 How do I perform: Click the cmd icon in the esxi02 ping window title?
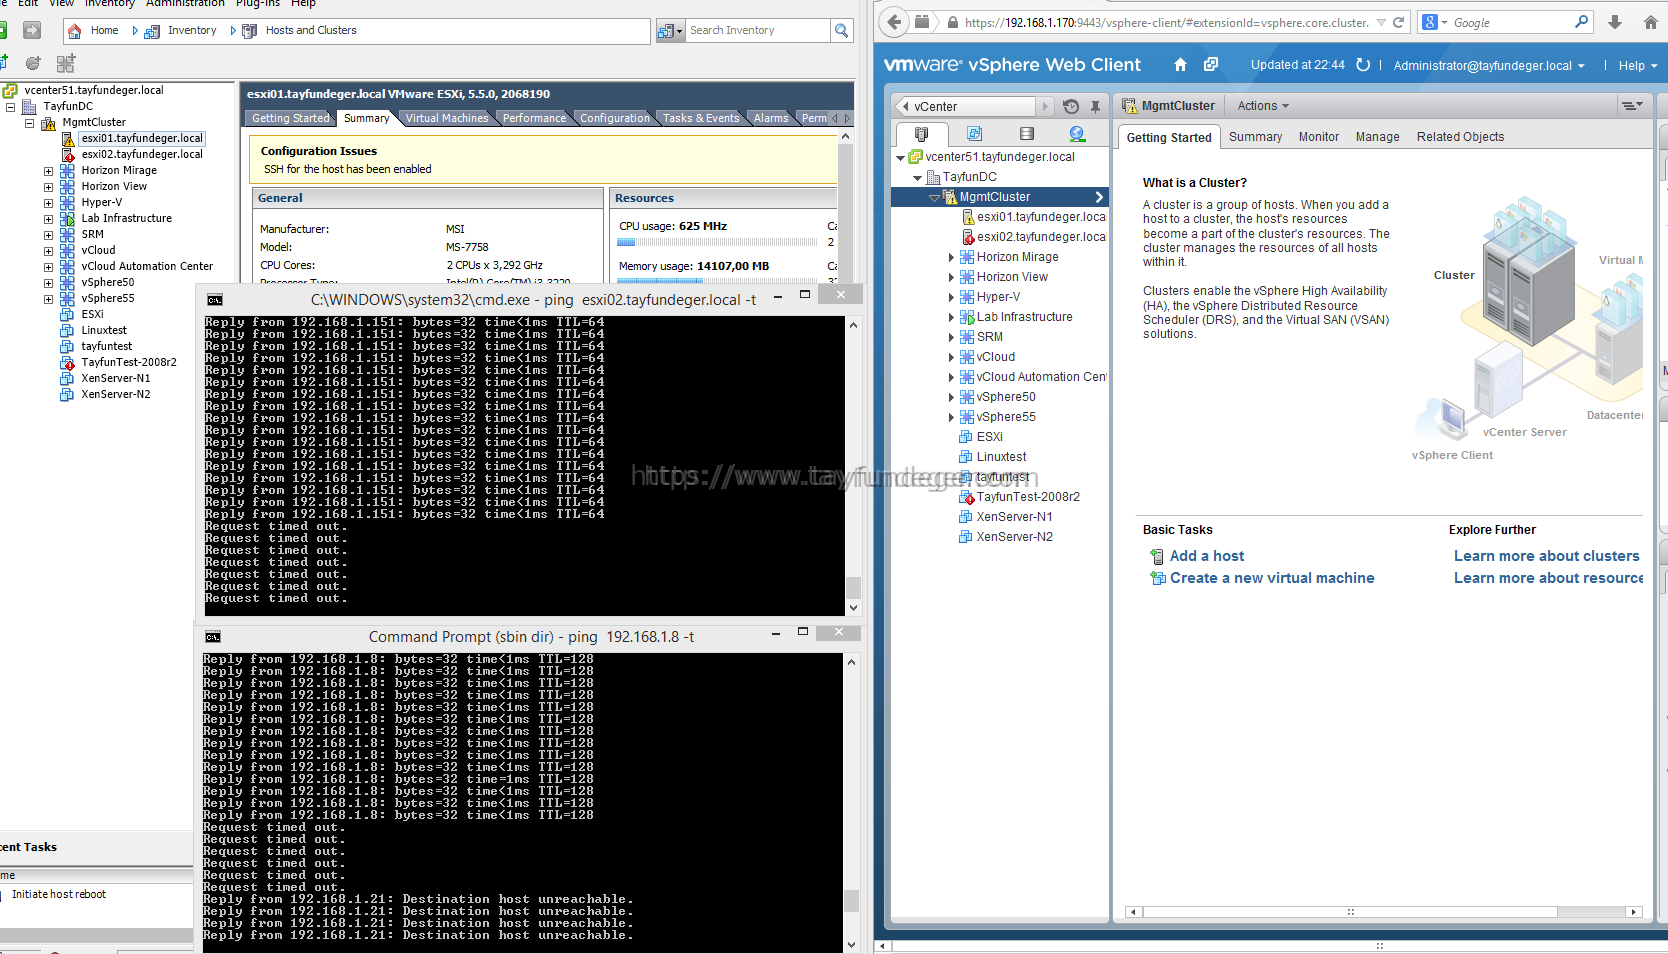214,299
